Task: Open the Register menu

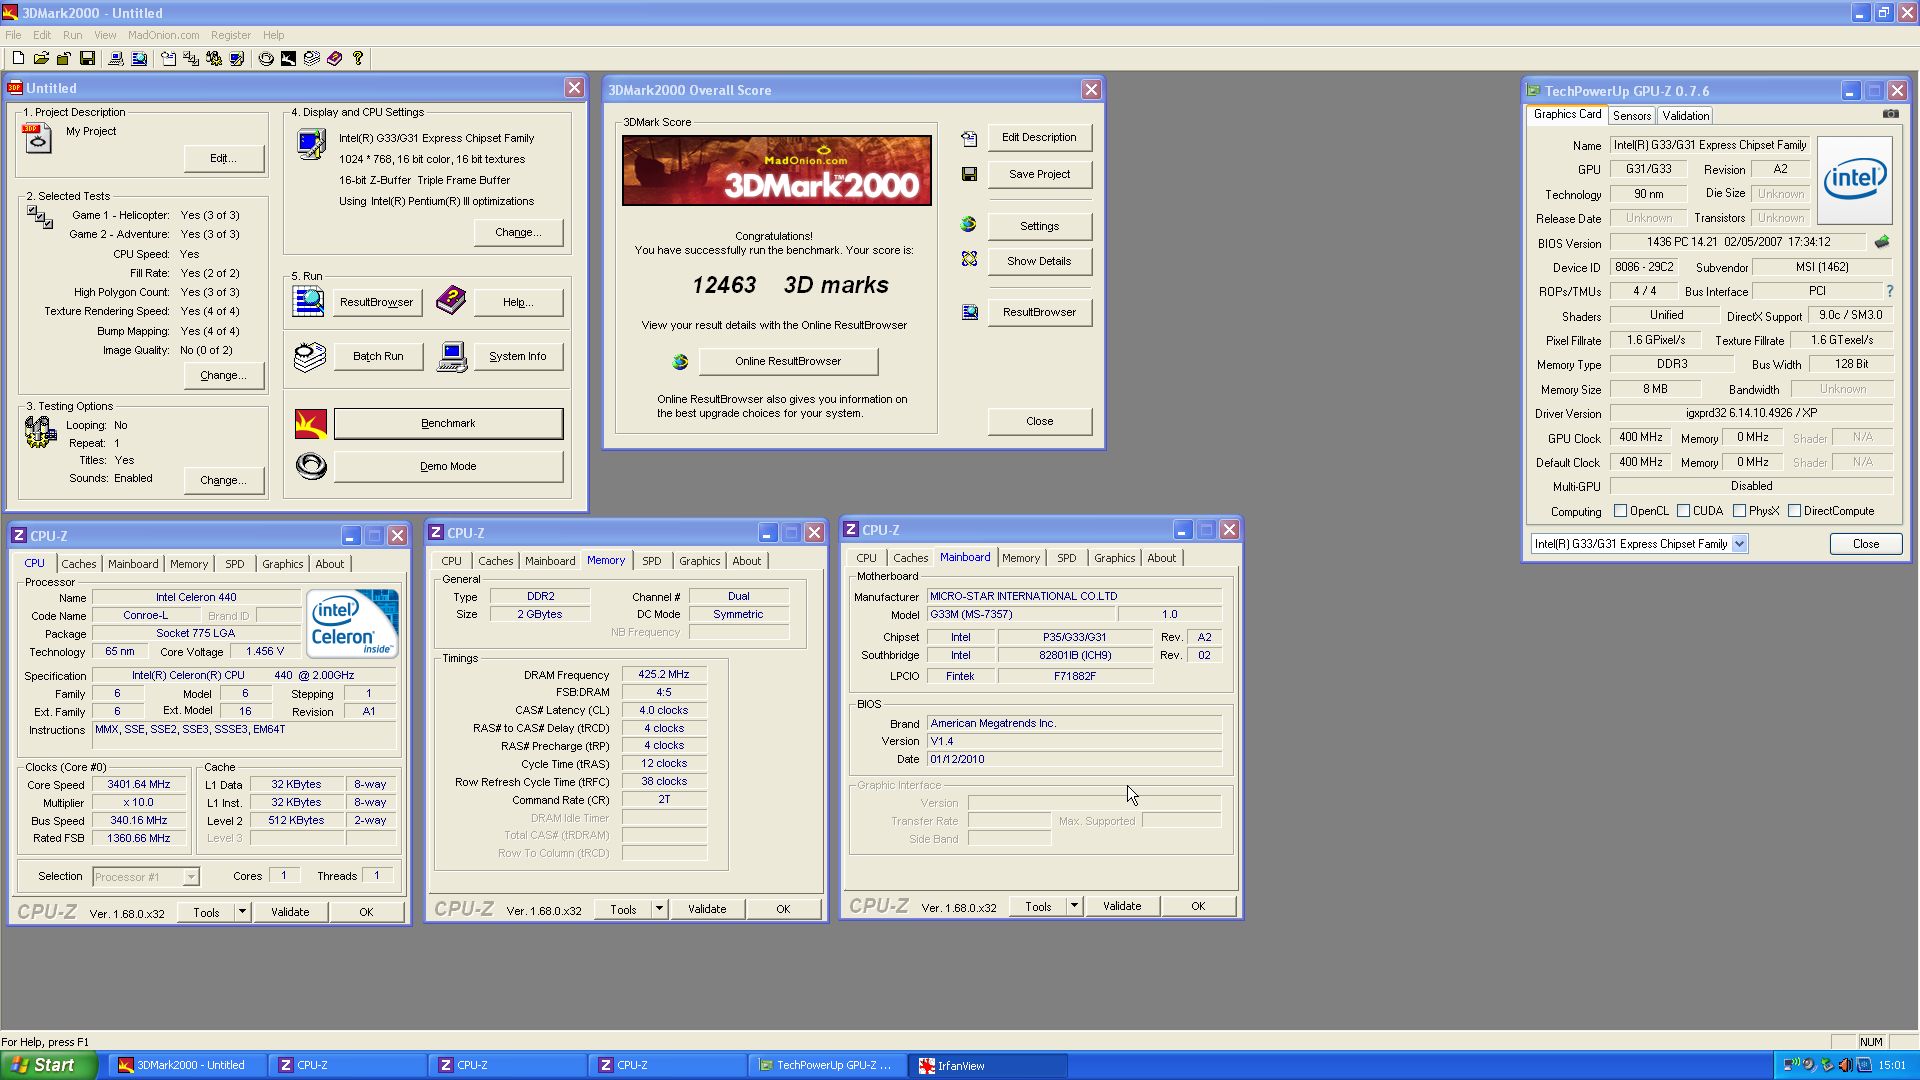Action: click(x=231, y=35)
